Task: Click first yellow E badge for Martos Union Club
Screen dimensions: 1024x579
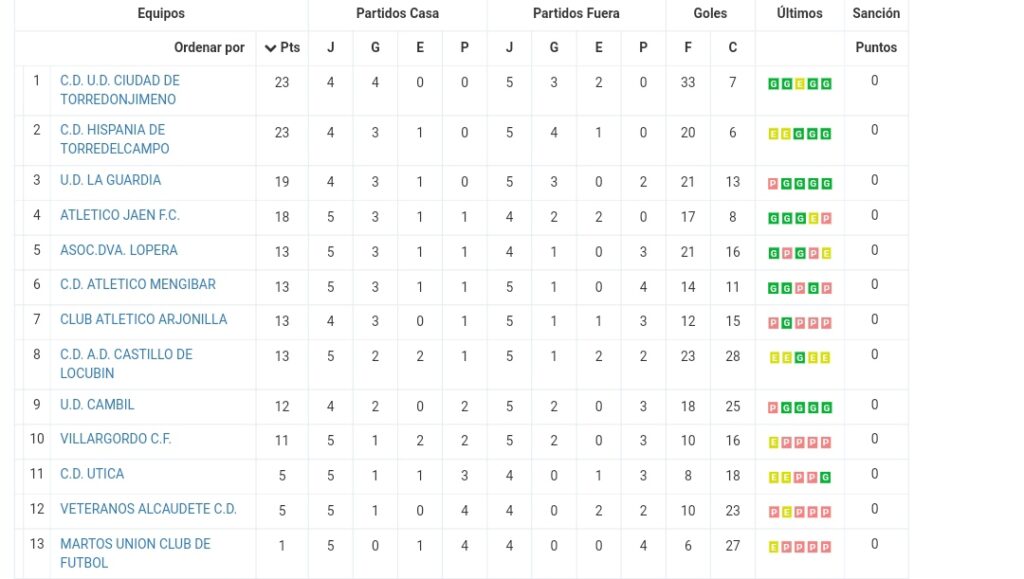Action: click(x=773, y=547)
